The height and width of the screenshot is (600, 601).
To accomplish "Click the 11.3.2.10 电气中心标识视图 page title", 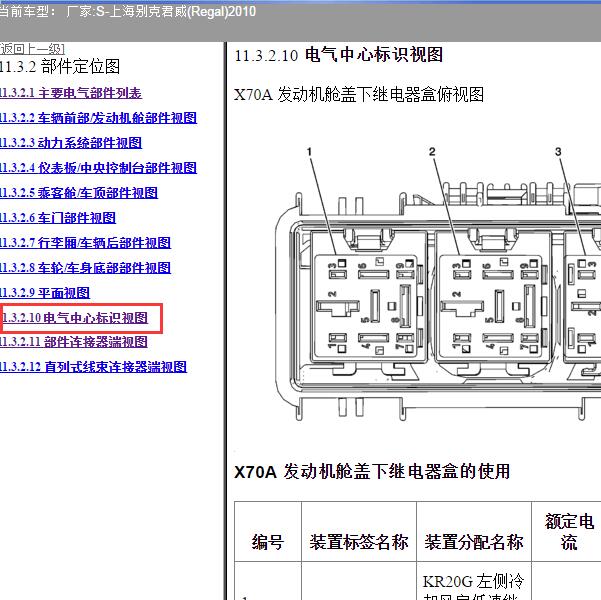I will [339, 55].
